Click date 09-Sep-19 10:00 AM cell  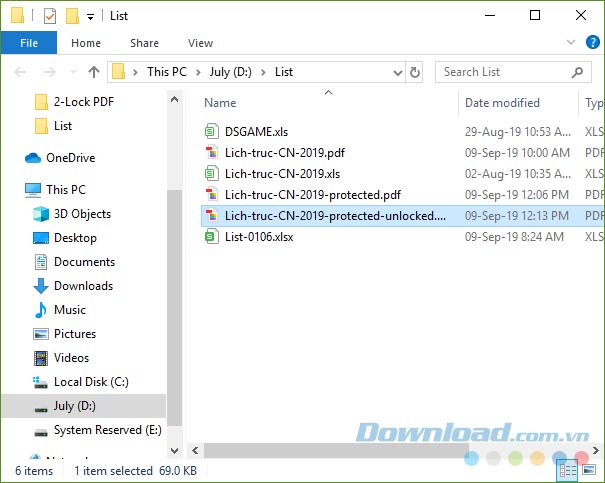pyautogui.click(x=517, y=153)
